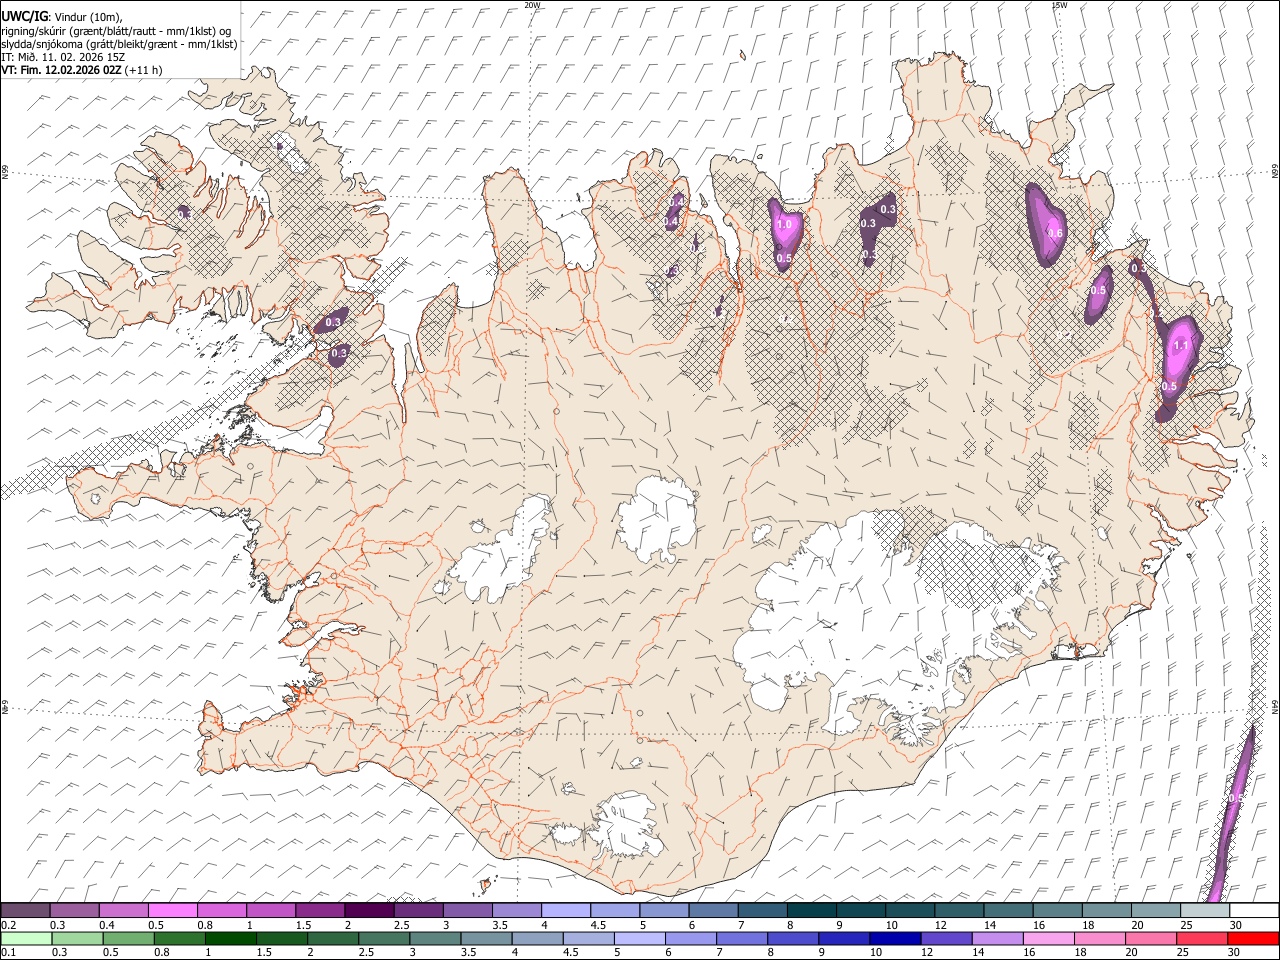1280x960 pixels.
Task: Pick the 0.3 swatch in the rain legend
Action: tap(77, 939)
